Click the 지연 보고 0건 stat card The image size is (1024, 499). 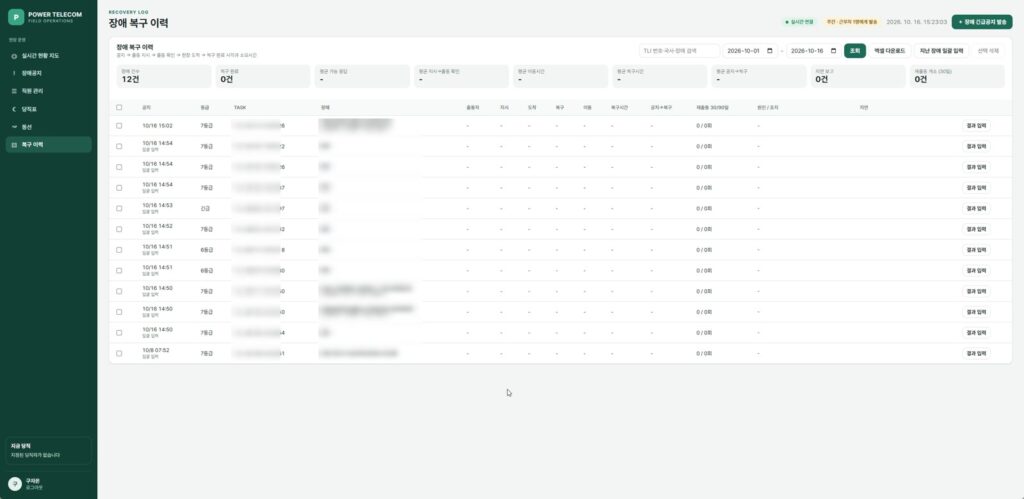tap(857, 76)
